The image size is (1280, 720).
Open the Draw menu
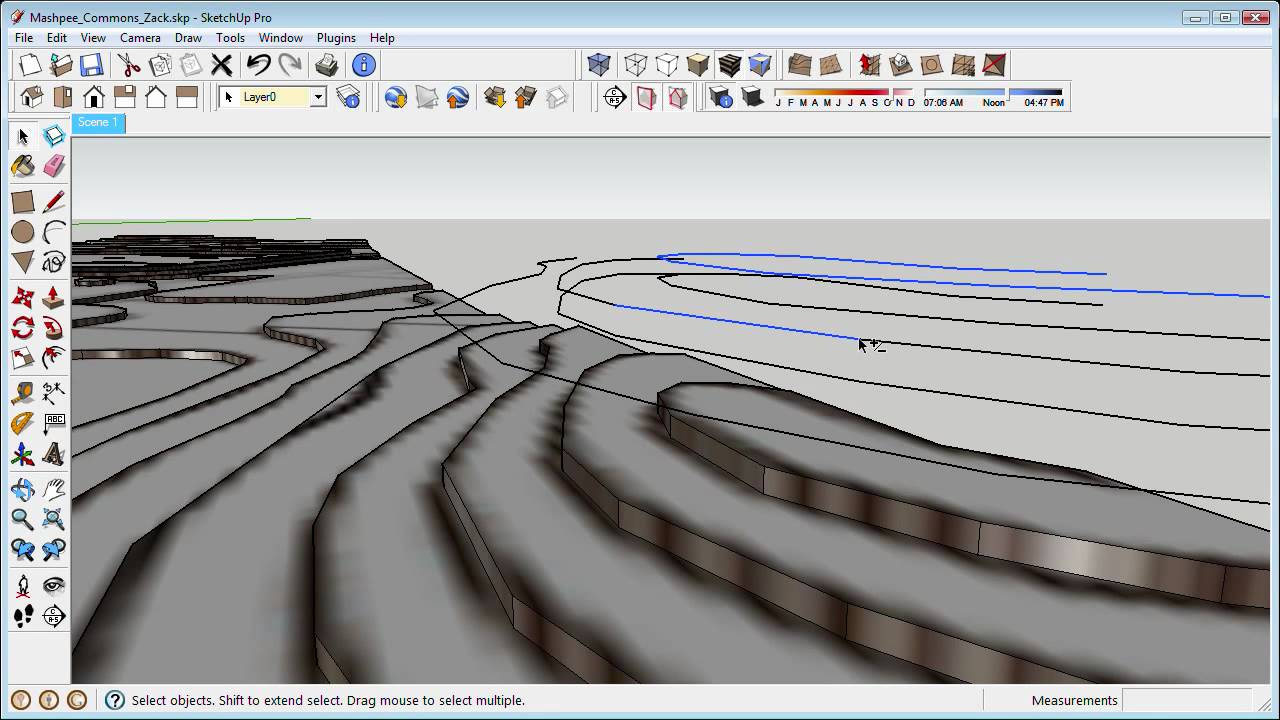tap(188, 37)
